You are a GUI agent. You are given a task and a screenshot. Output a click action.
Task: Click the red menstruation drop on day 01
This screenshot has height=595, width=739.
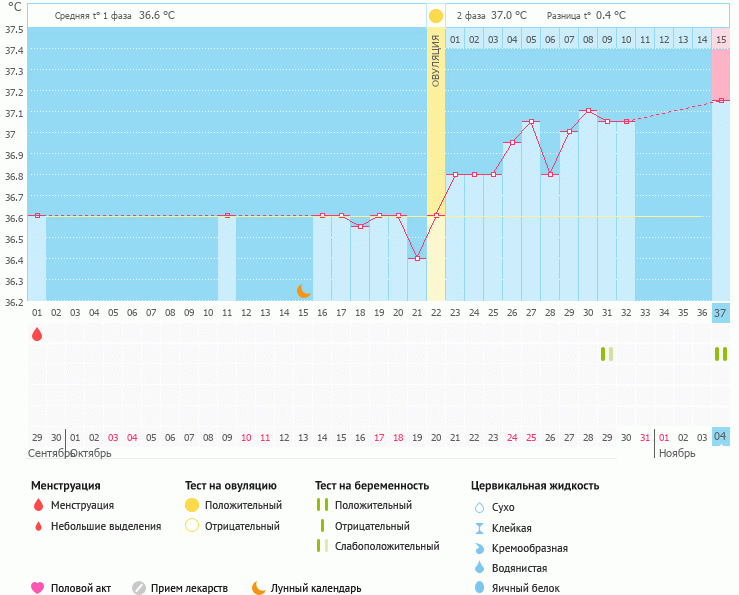click(37, 334)
